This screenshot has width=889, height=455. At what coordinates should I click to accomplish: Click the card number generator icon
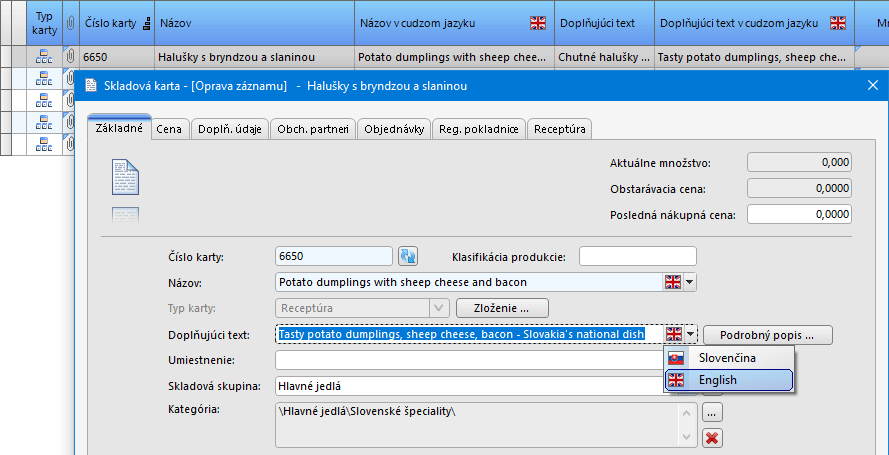[x=408, y=257]
